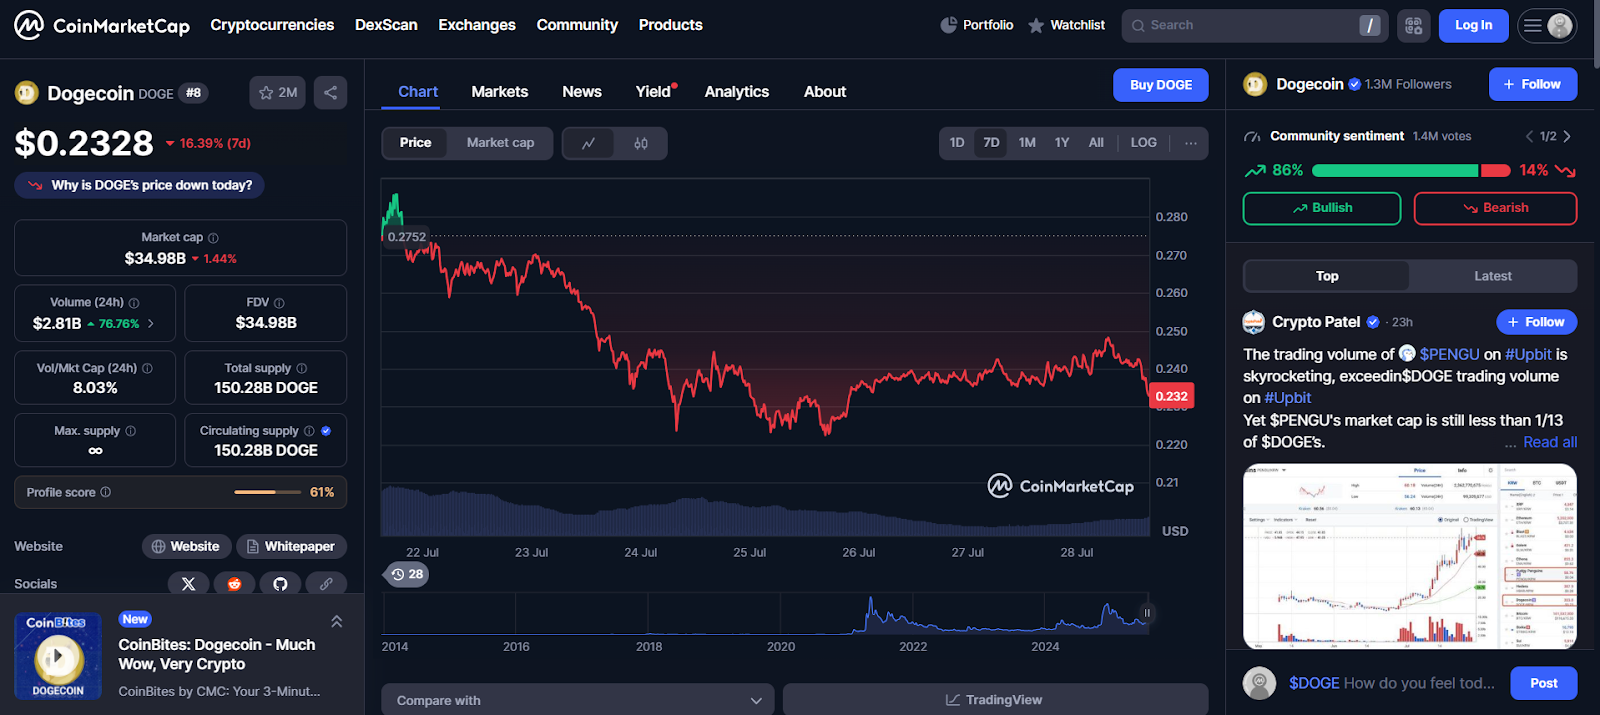
Task: Expand the Compare with dropdown
Action: point(577,700)
